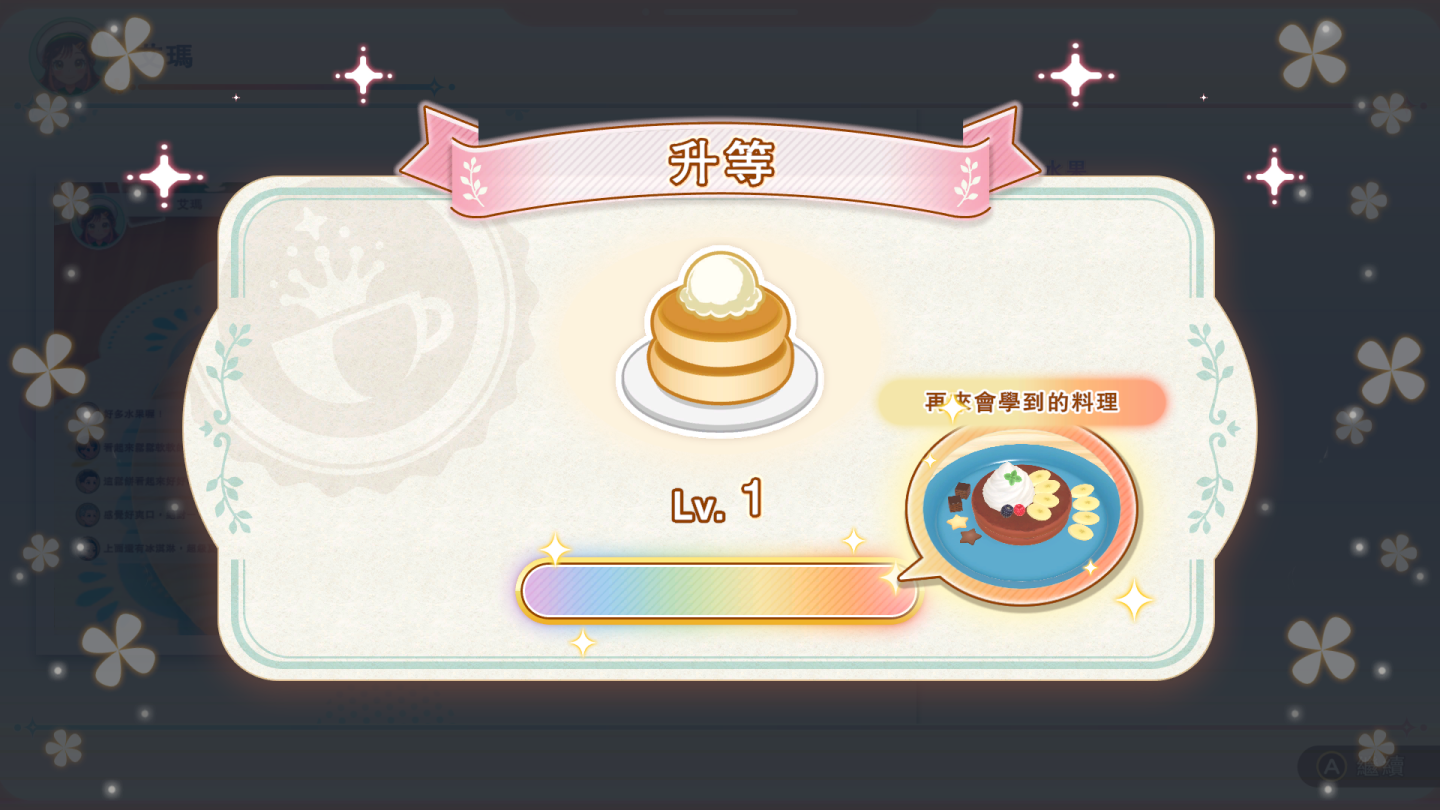Tap the 繼續 continue button
The image size is (1440, 810).
pos(1367,766)
